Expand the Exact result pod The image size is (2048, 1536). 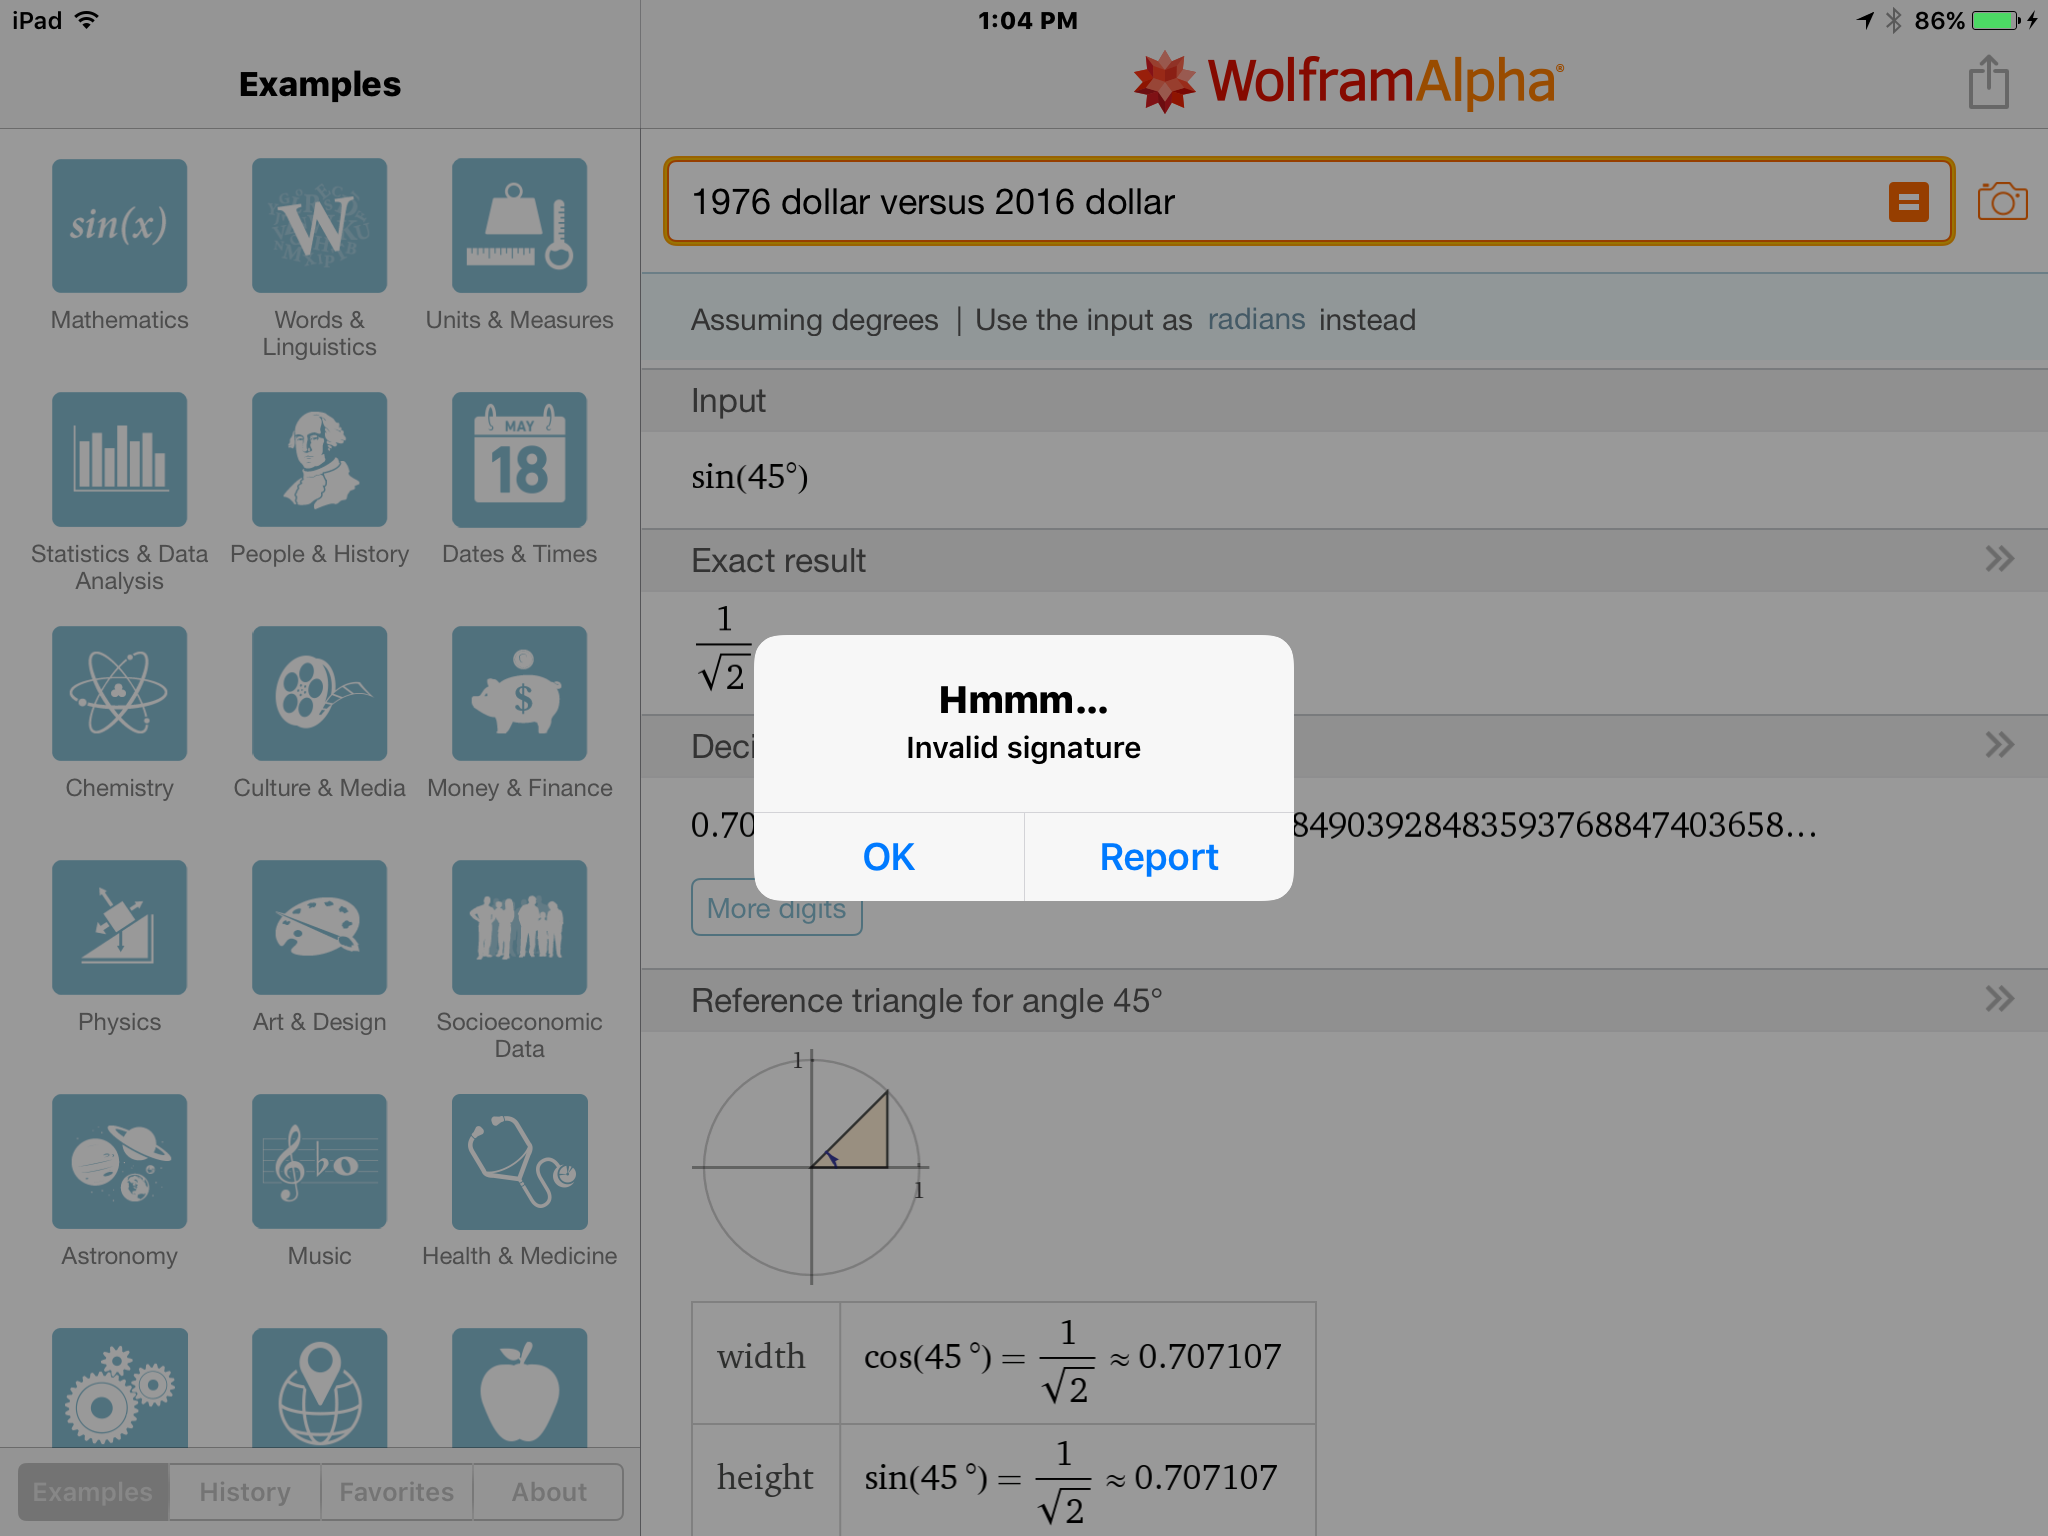pos(1999,559)
